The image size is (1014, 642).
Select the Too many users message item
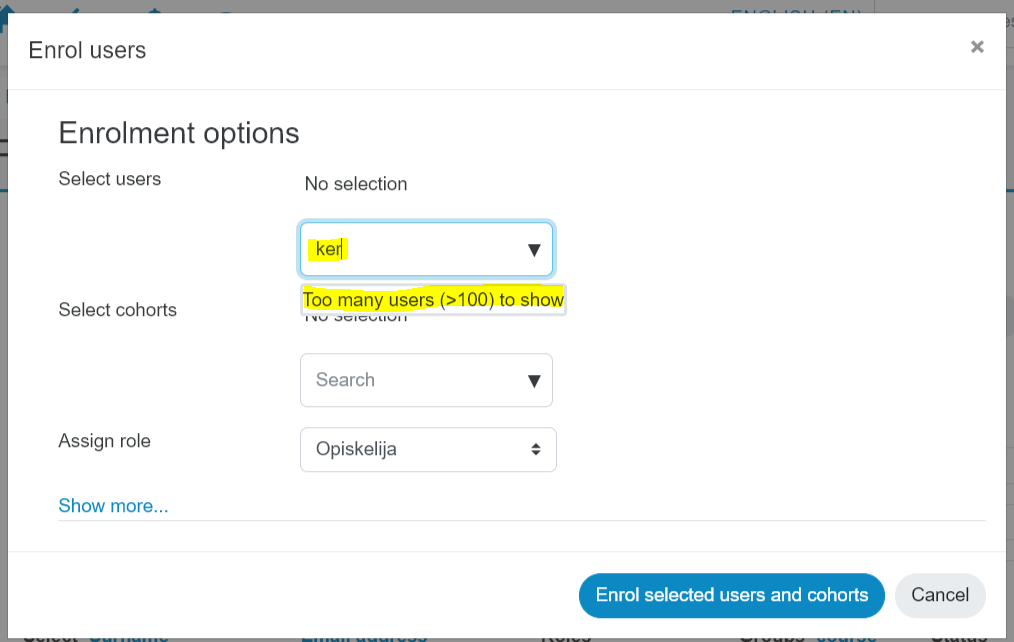coord(433,300)
